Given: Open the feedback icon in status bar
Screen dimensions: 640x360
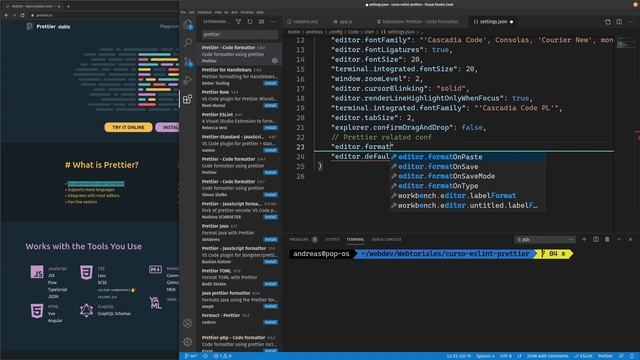Looking at the screenshot, I should (621, 356).
